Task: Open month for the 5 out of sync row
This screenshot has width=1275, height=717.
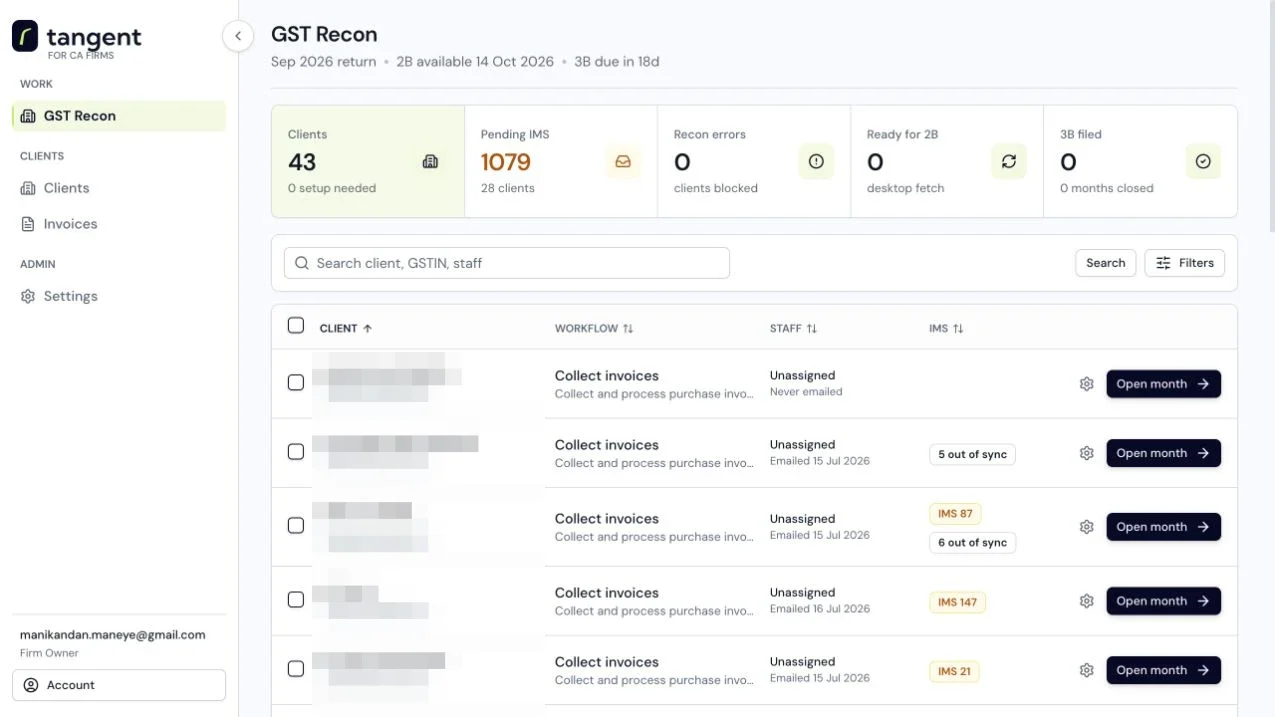Action: (x=1163, y=453)
